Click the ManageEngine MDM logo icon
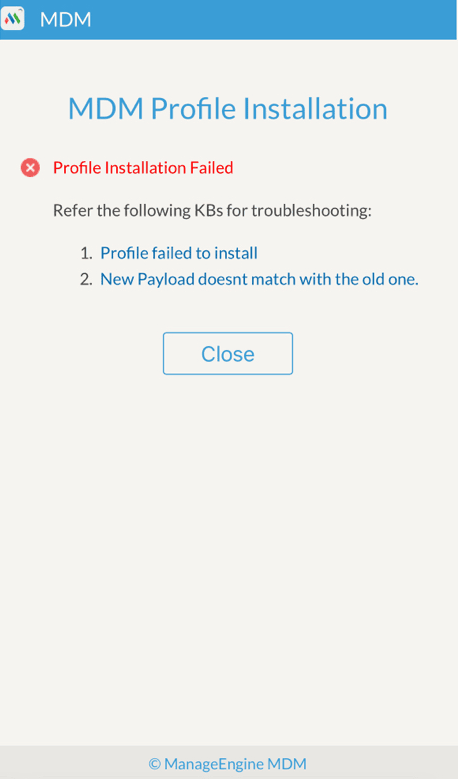458x779 pixels. tap(12, 19)
